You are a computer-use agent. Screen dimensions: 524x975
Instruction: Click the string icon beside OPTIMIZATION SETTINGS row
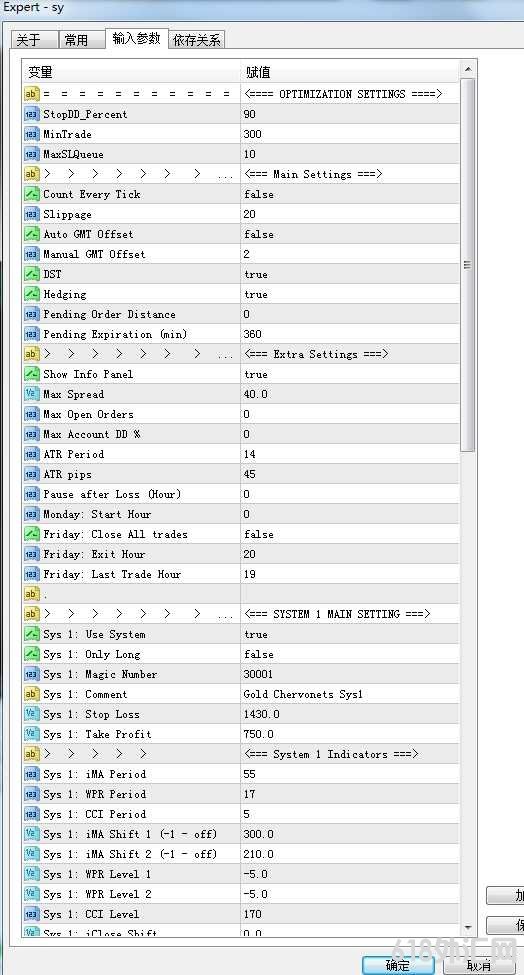tap(31, 94)
